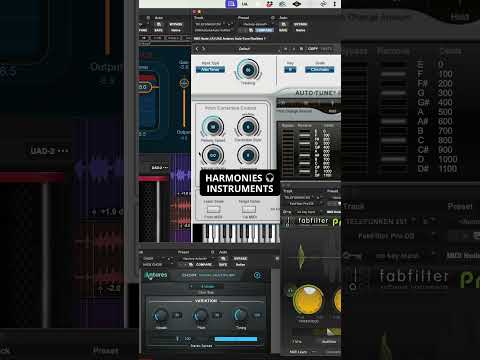
Task: Toggle Target Notes Via MIDI button
Action: click(x=249, y=209)
